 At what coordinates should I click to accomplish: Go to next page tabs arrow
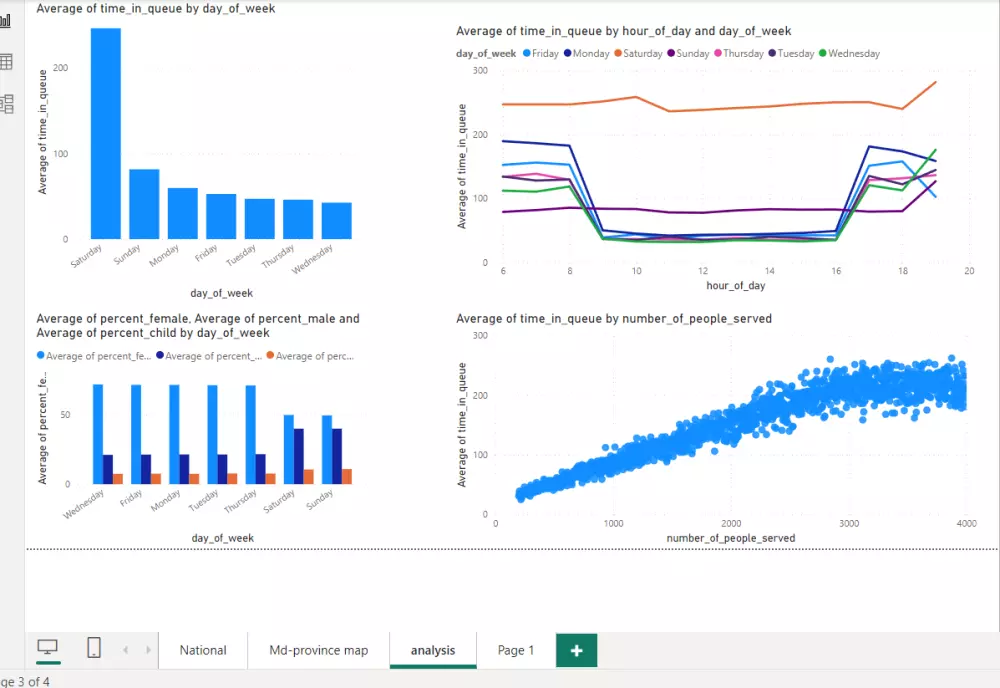pyautogui.click(x=148, y=650)
